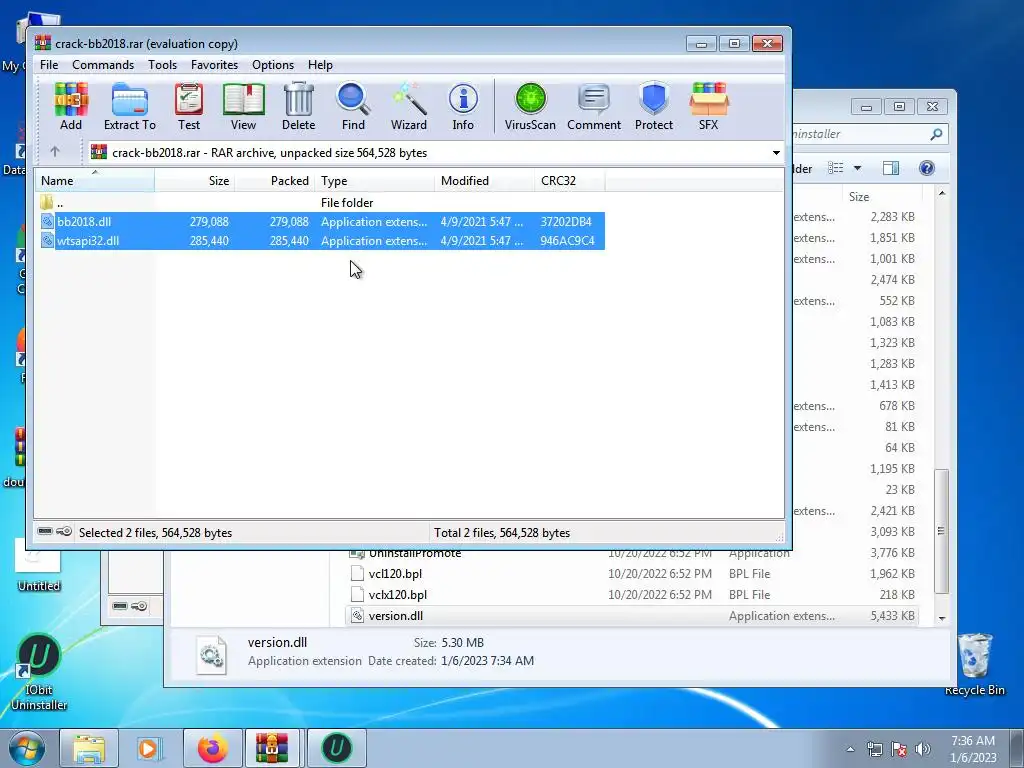Image resolution: width=1024 pixels, height=768 pixels.
Task: Open the Recycle Bin desktop icon
Action: pyautogui.click(x=974, y=664)
